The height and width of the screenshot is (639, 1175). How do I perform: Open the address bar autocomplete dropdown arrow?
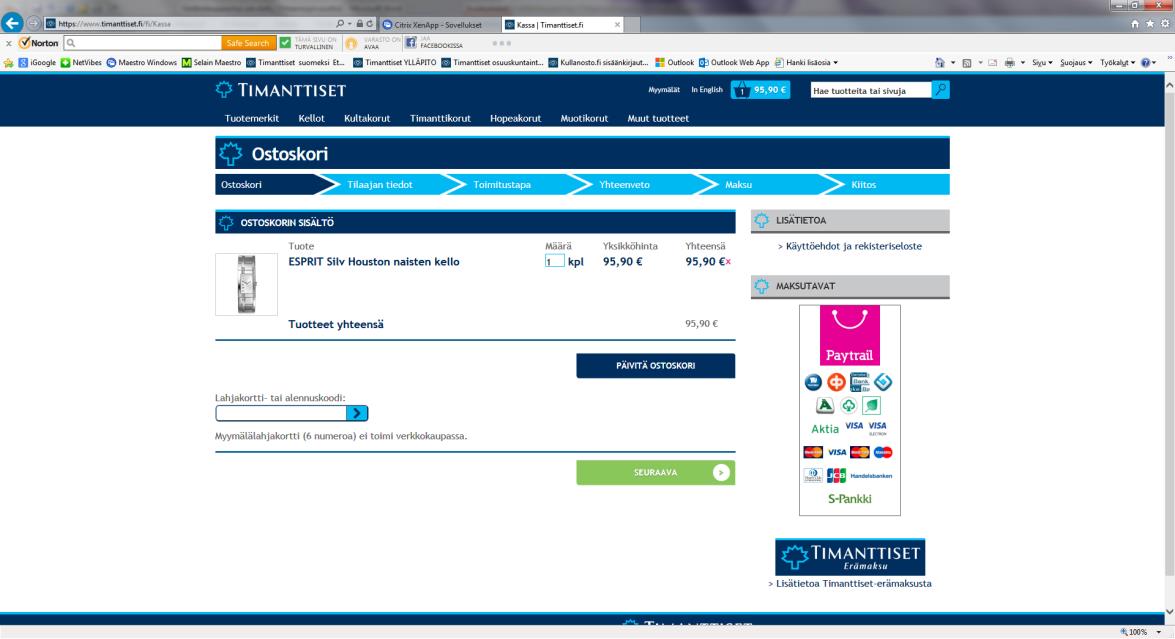click(349, 24)
